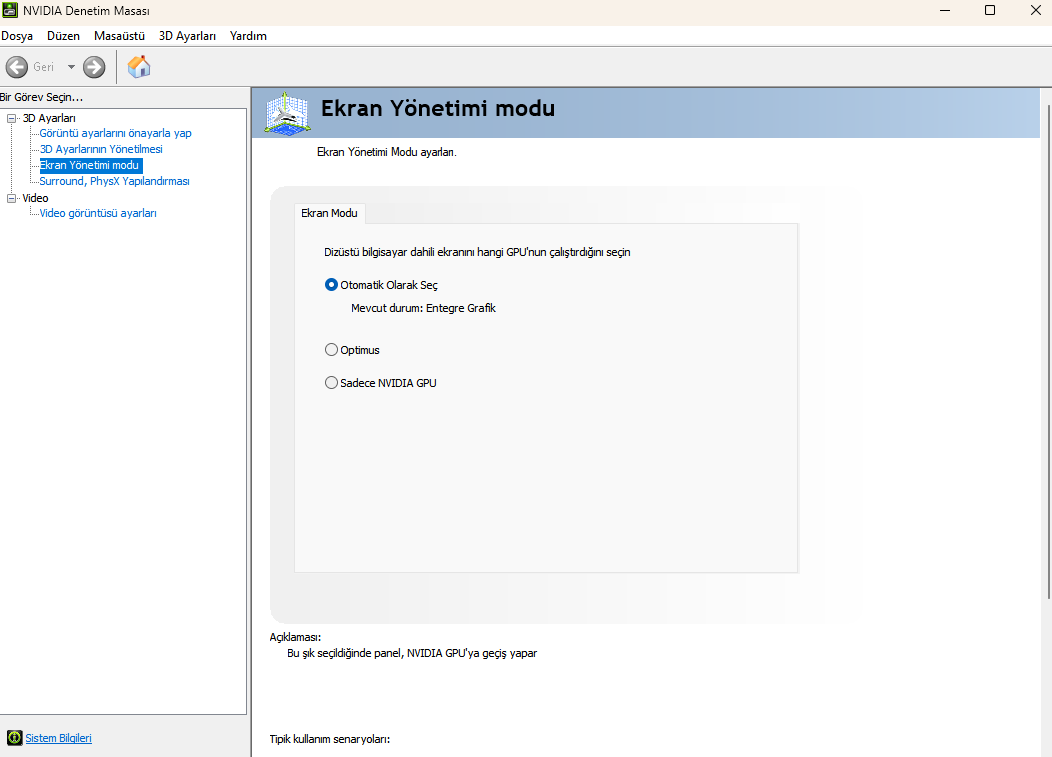Open Görüntü ayarlarını önayarla yap
This screenshot has width=1052, height=757.
[115, 133]
